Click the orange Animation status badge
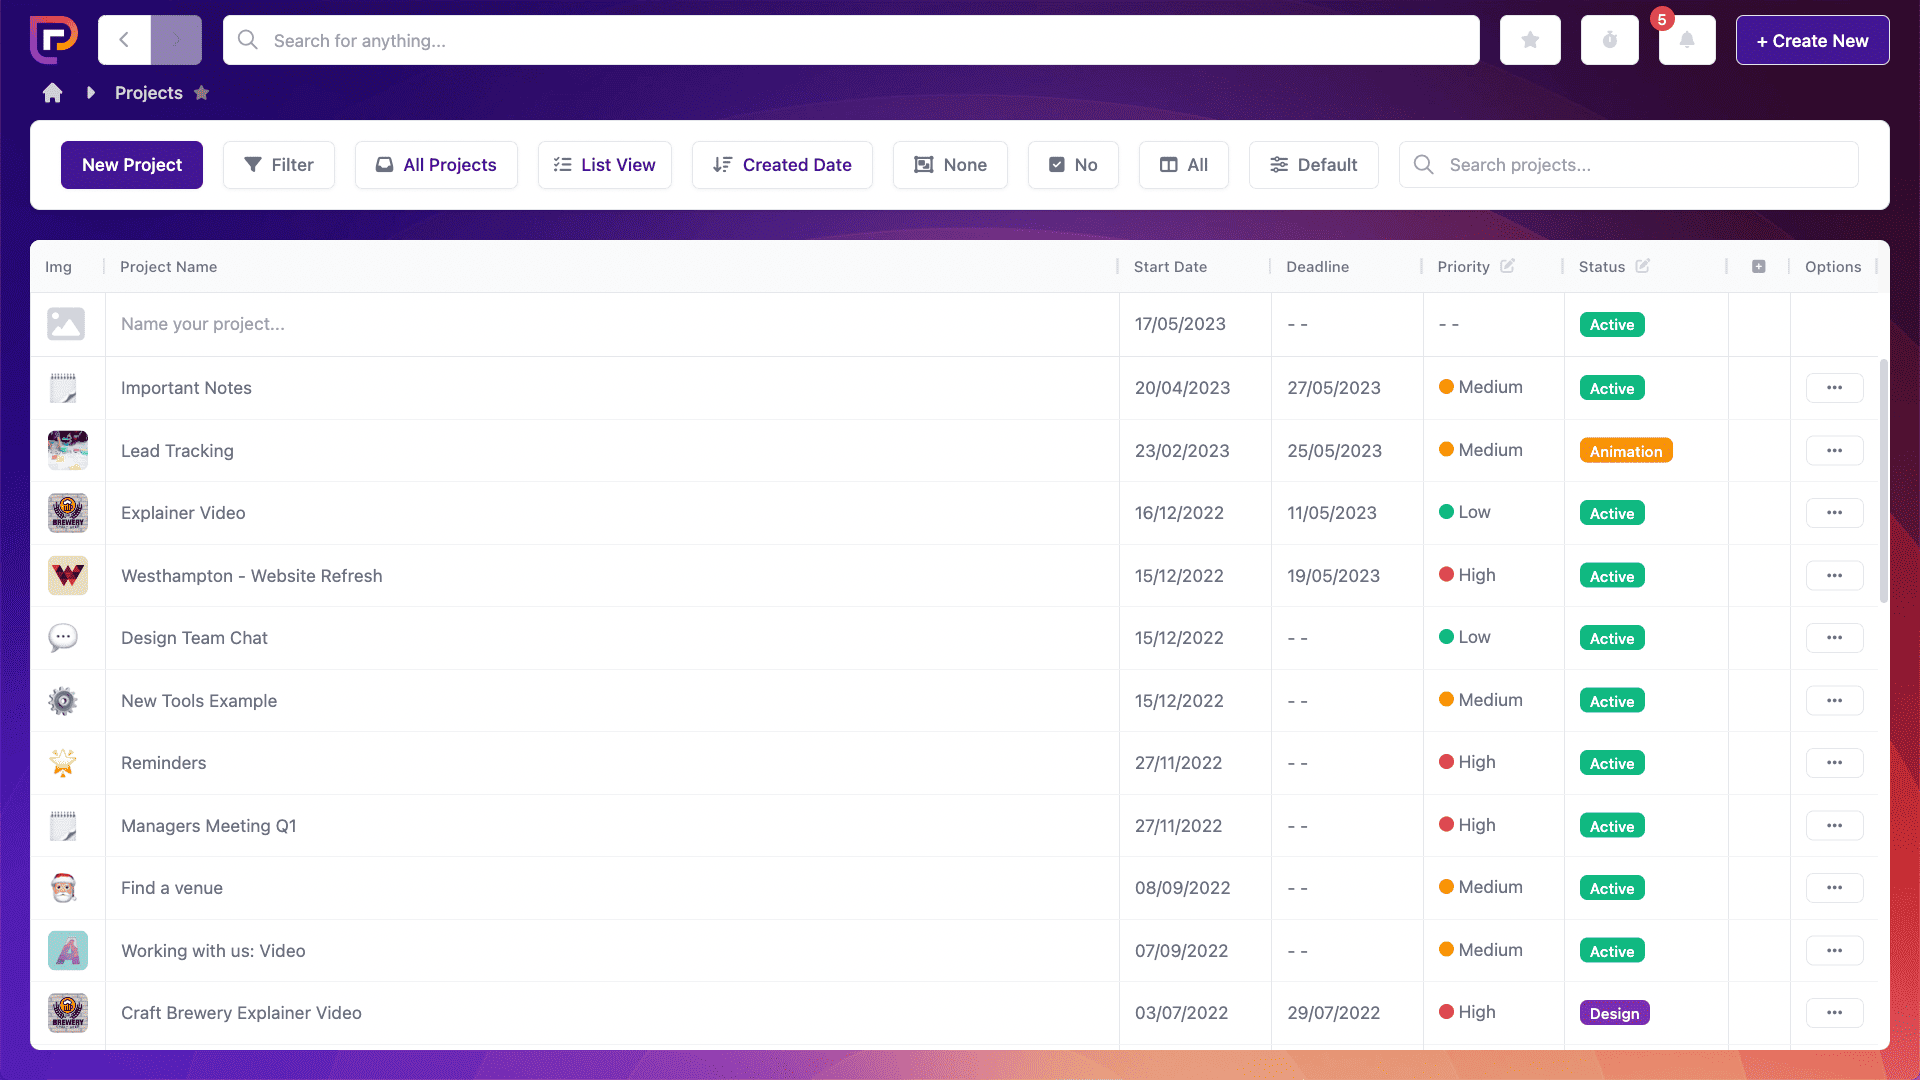This screenshot has width=1920, height=1080. (x=1625, y=451)
